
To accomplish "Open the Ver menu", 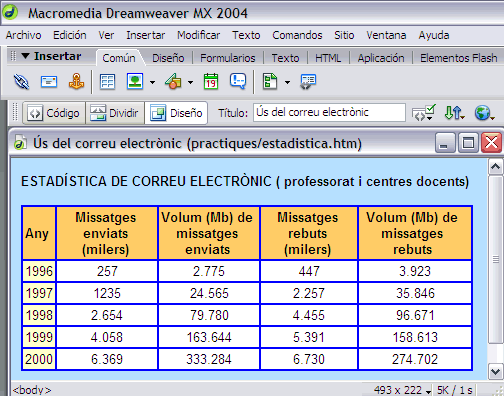I will 106,35.
